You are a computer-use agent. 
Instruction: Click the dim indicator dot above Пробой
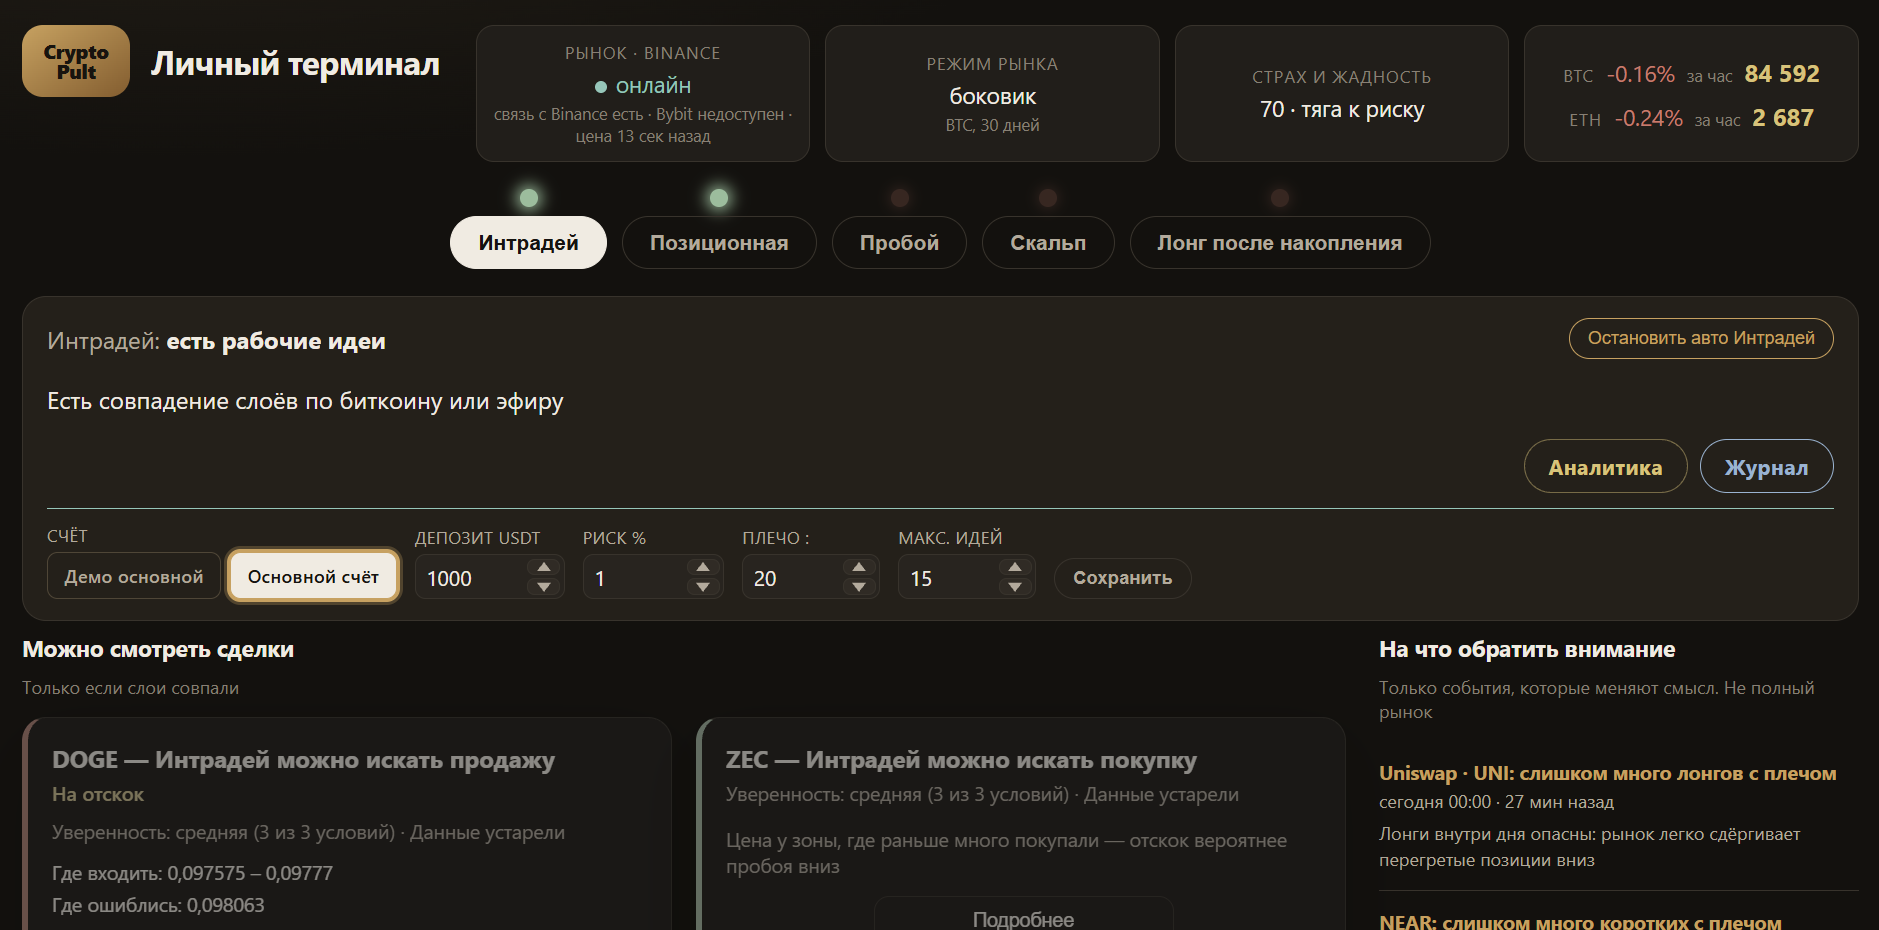(900, 198)
